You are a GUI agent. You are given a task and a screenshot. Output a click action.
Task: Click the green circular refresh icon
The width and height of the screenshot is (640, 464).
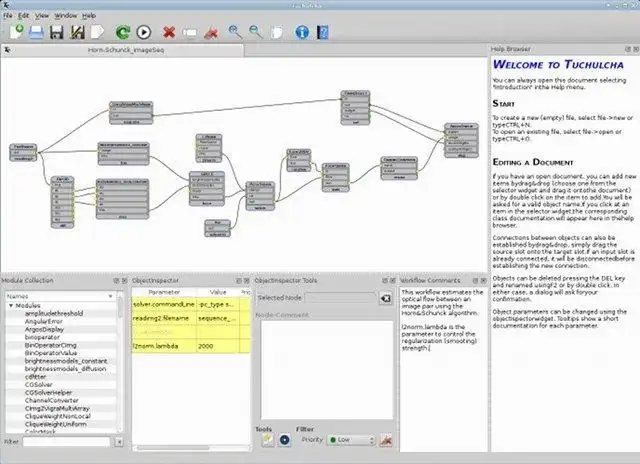pyautogui.click(x=122, y=32)
